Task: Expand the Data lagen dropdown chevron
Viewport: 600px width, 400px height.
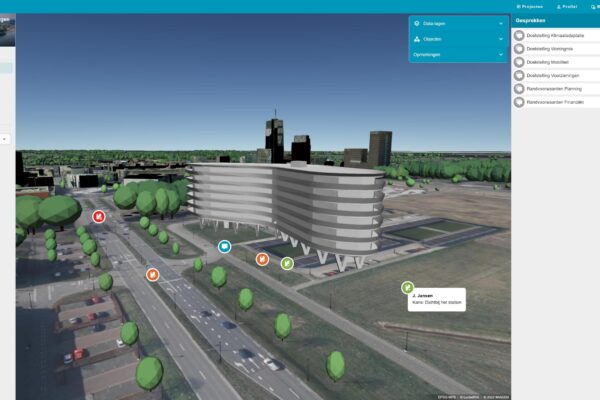Action: [x=501, y=23]
